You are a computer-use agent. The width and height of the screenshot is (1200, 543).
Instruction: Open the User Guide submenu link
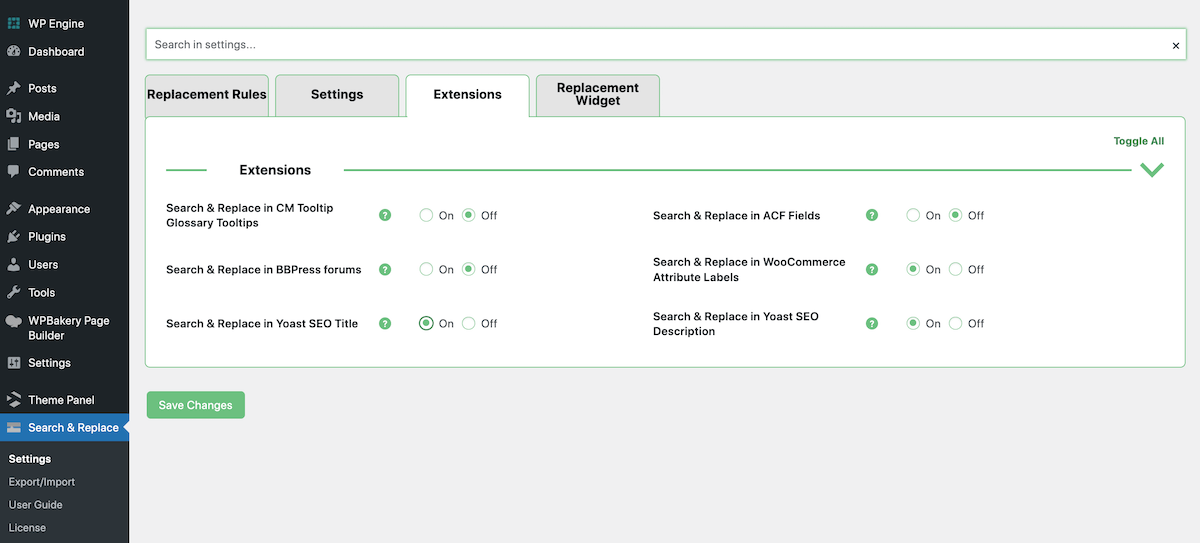click(x=36, y=505)
